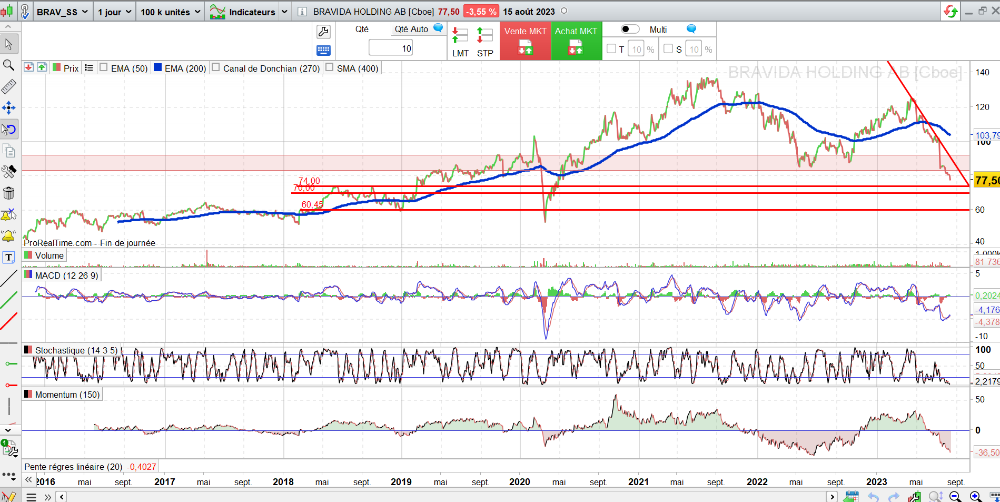
Task: Open the 100 k unités dropdown
Action: coord(169,12)
